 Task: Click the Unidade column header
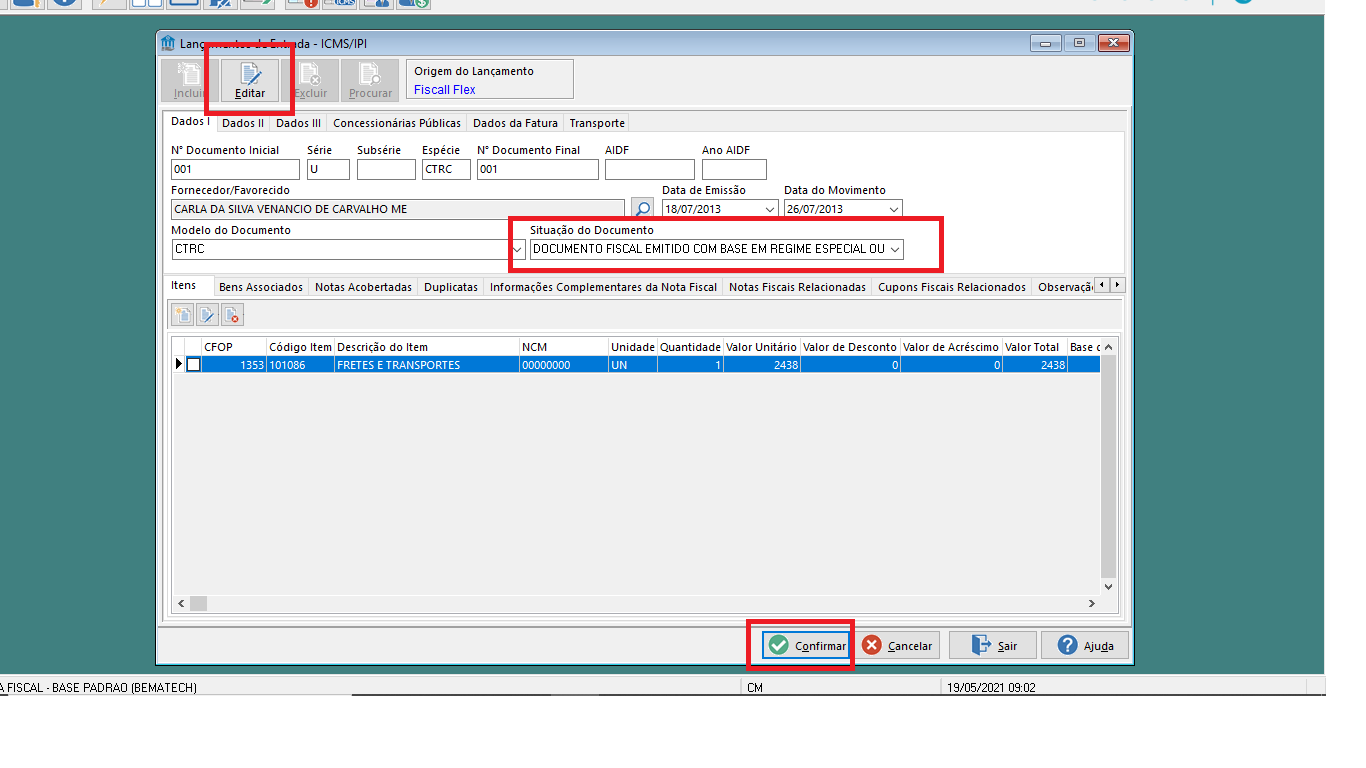click(x=633, y=347)
